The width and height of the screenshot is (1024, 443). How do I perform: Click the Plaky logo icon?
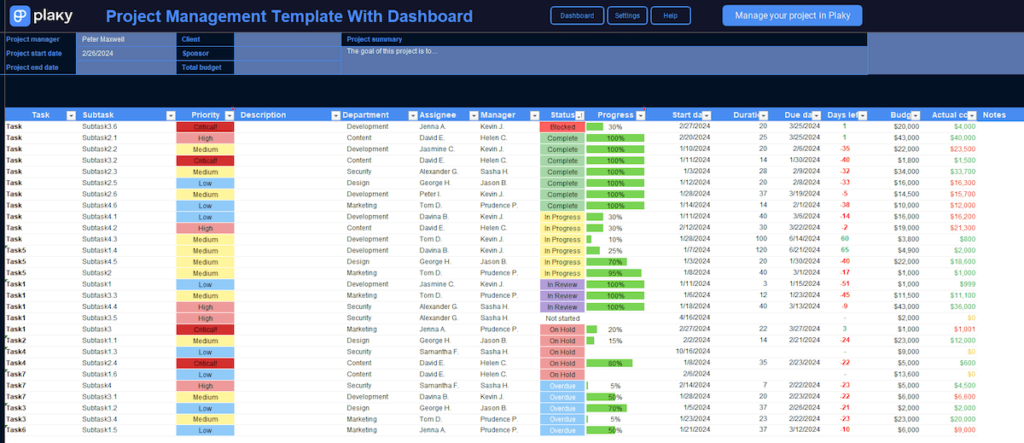[x=18, y=16]
